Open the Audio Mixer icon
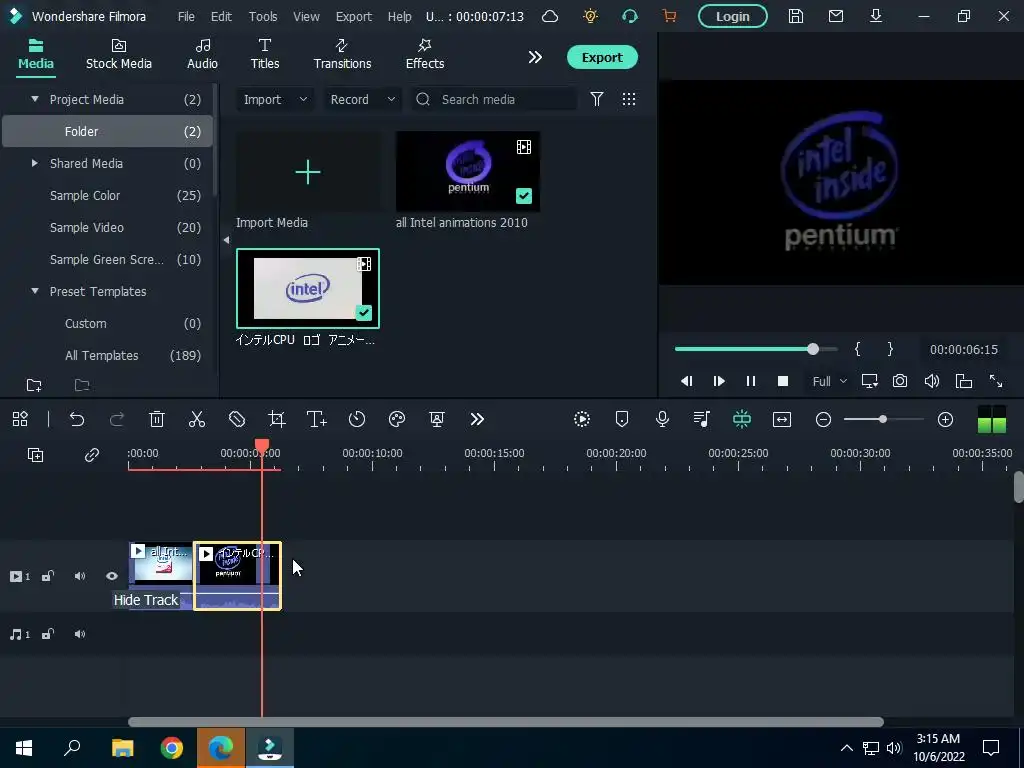The height and width of the screenshot is (768, 1024). 702,419
